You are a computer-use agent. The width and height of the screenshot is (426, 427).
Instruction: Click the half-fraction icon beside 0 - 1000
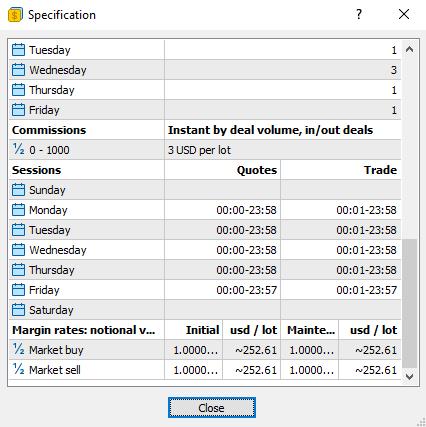[x=19, y=149]
